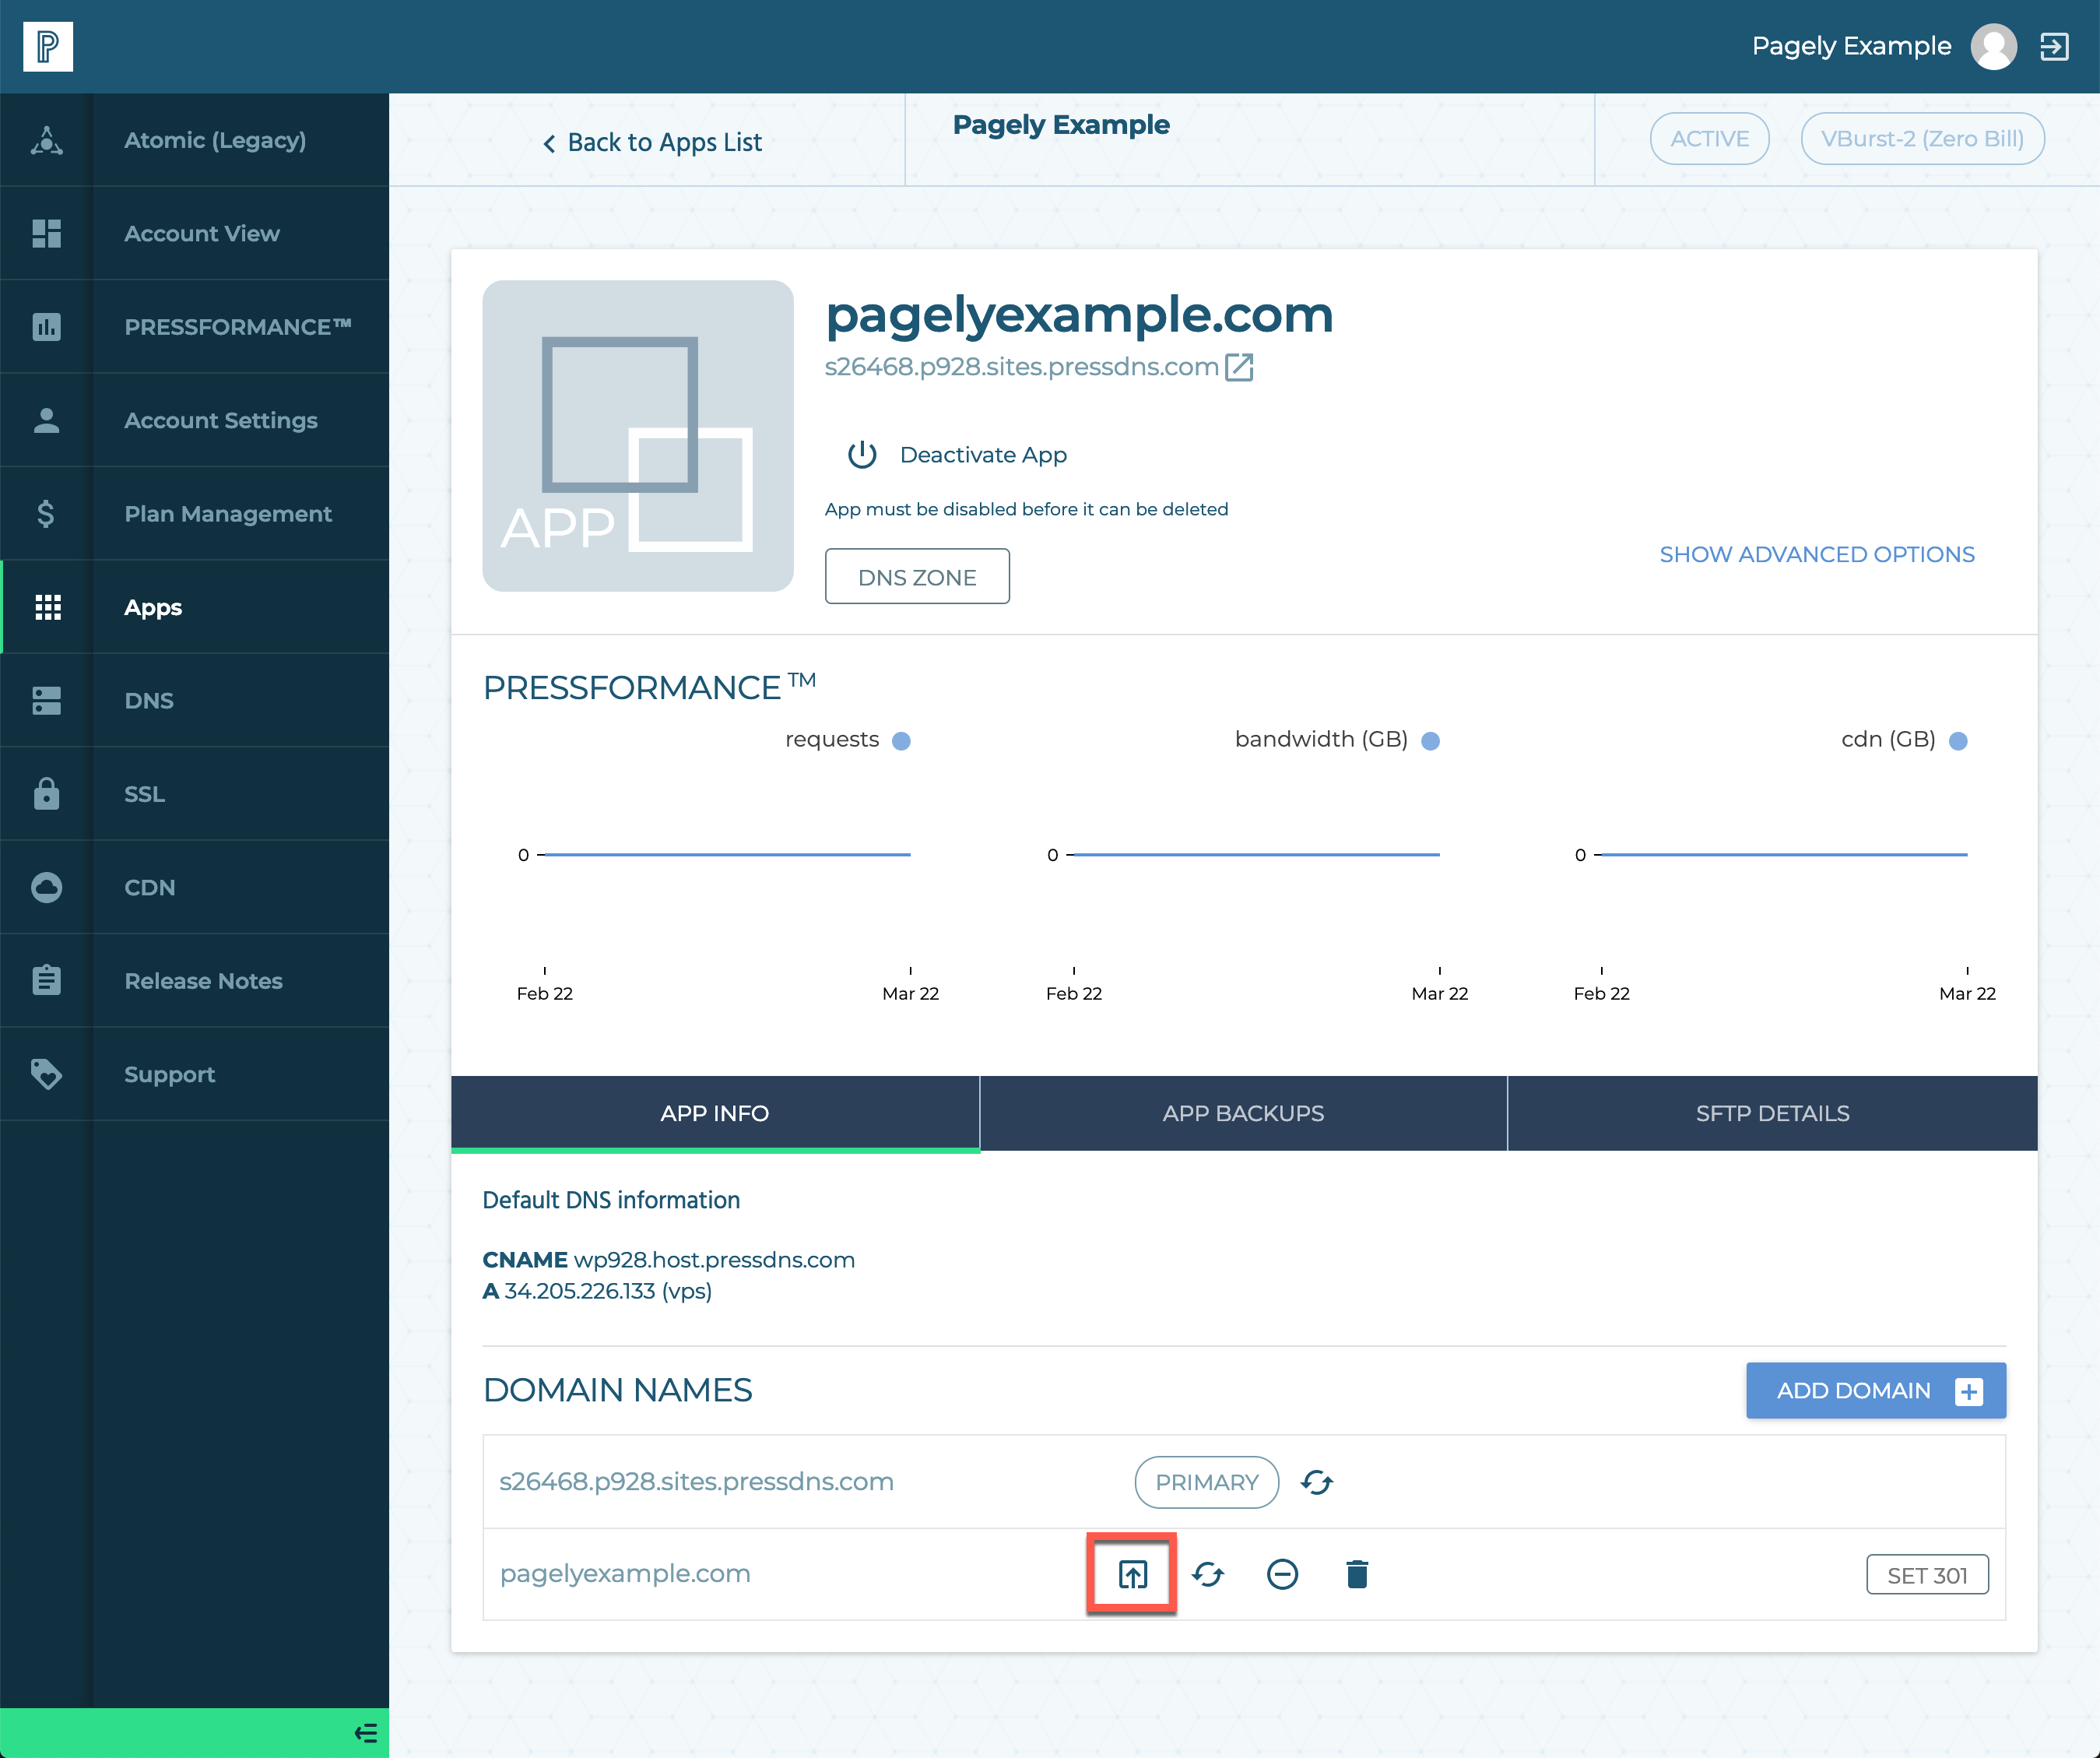The image size is (2100, 1758).
Task: Open the DNS menu item
Action: tap(149, 700)
